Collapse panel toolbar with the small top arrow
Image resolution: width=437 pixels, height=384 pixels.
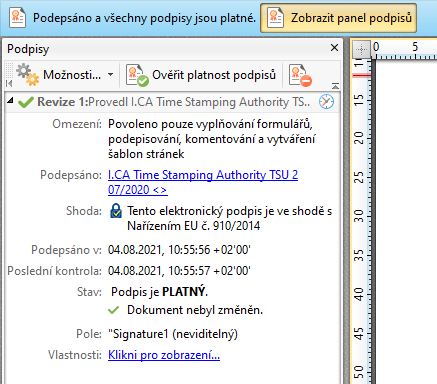coord(335,86)
